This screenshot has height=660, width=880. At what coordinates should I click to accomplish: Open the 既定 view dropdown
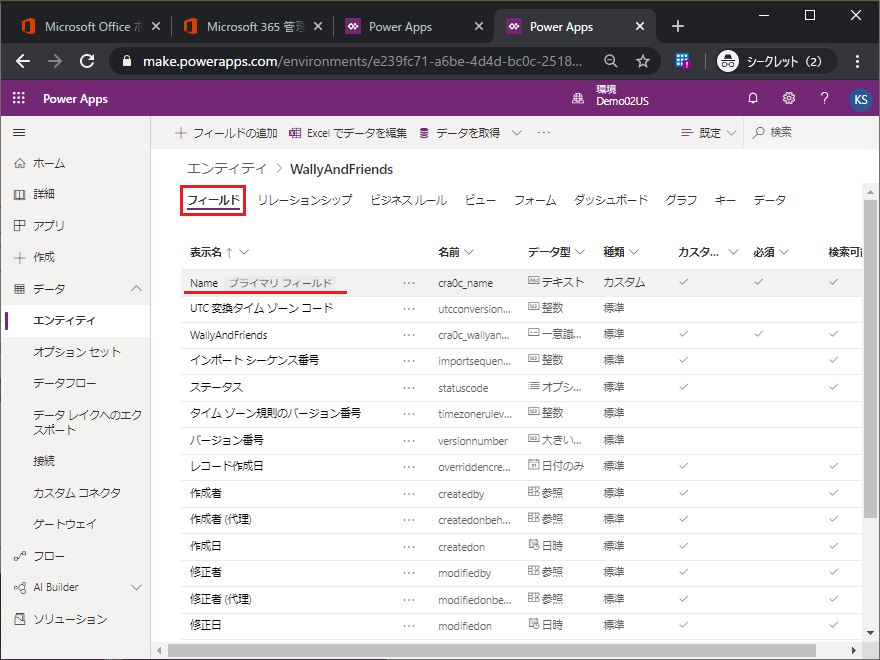coord(708,132)
